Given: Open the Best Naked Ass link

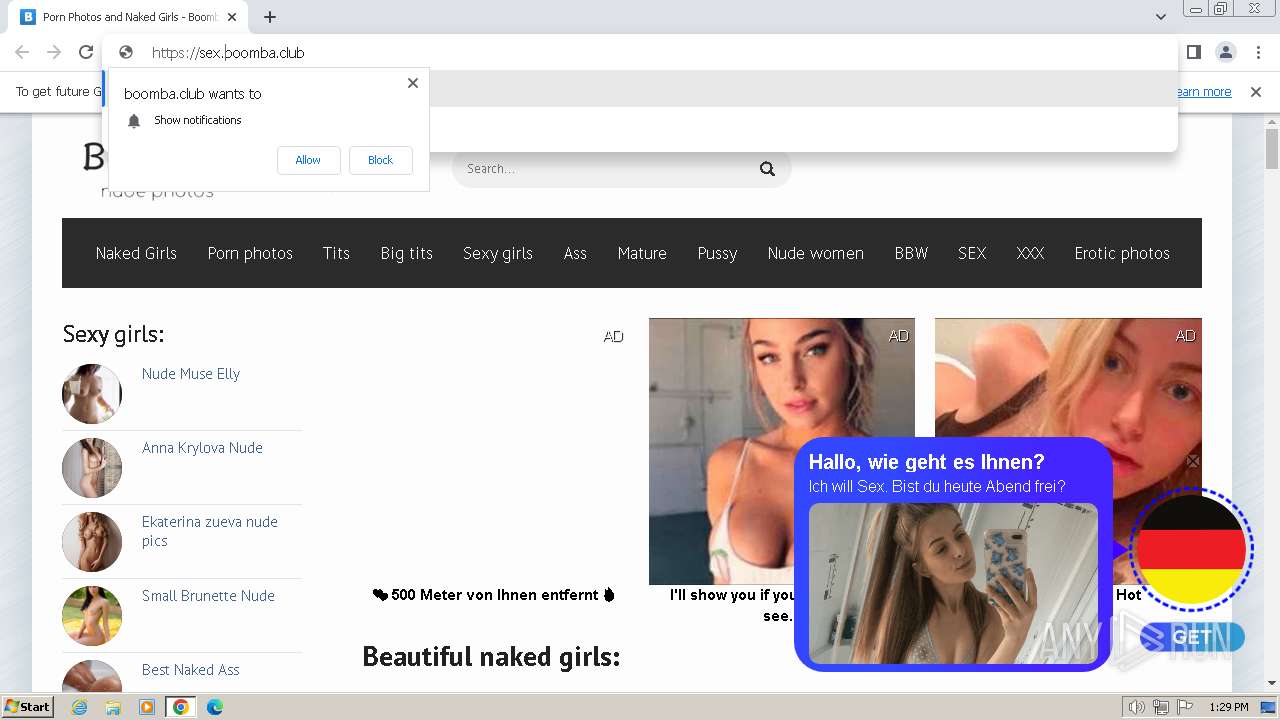Looking at the screenshot, I should (x=191, y=670).
